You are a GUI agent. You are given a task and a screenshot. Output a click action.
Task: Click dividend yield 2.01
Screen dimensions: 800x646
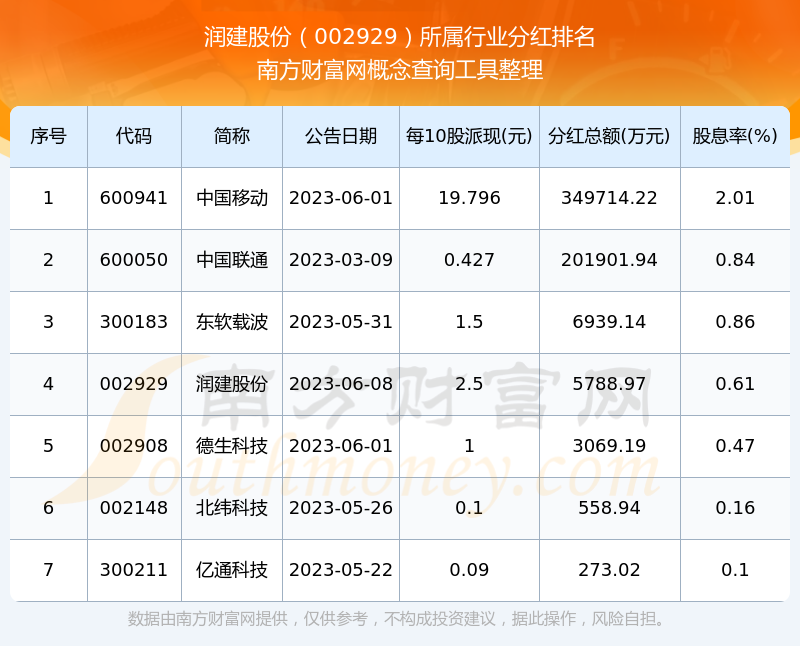[x=735, y=198]
